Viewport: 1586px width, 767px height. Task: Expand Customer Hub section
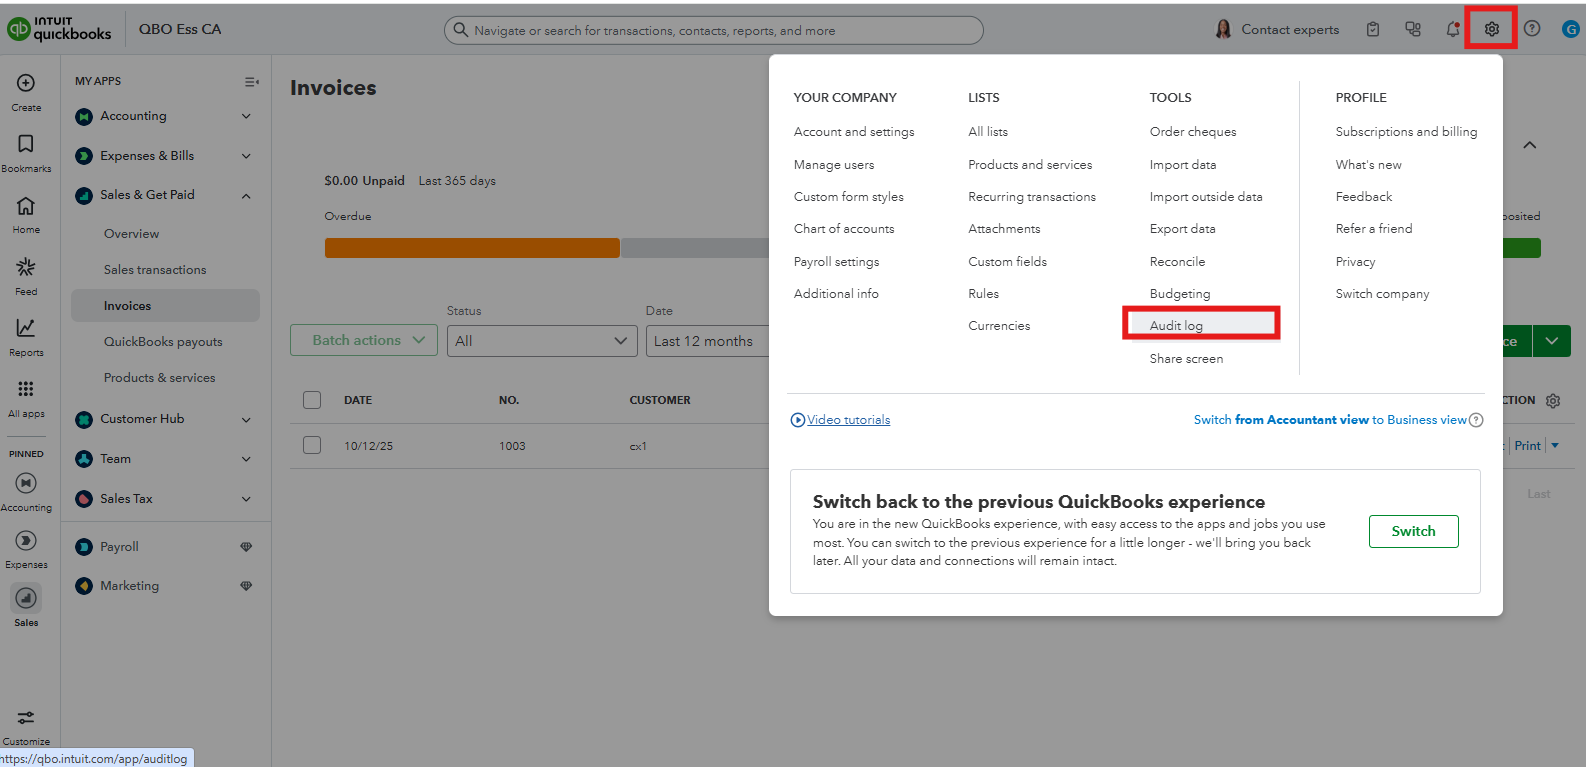coord(246,420)
